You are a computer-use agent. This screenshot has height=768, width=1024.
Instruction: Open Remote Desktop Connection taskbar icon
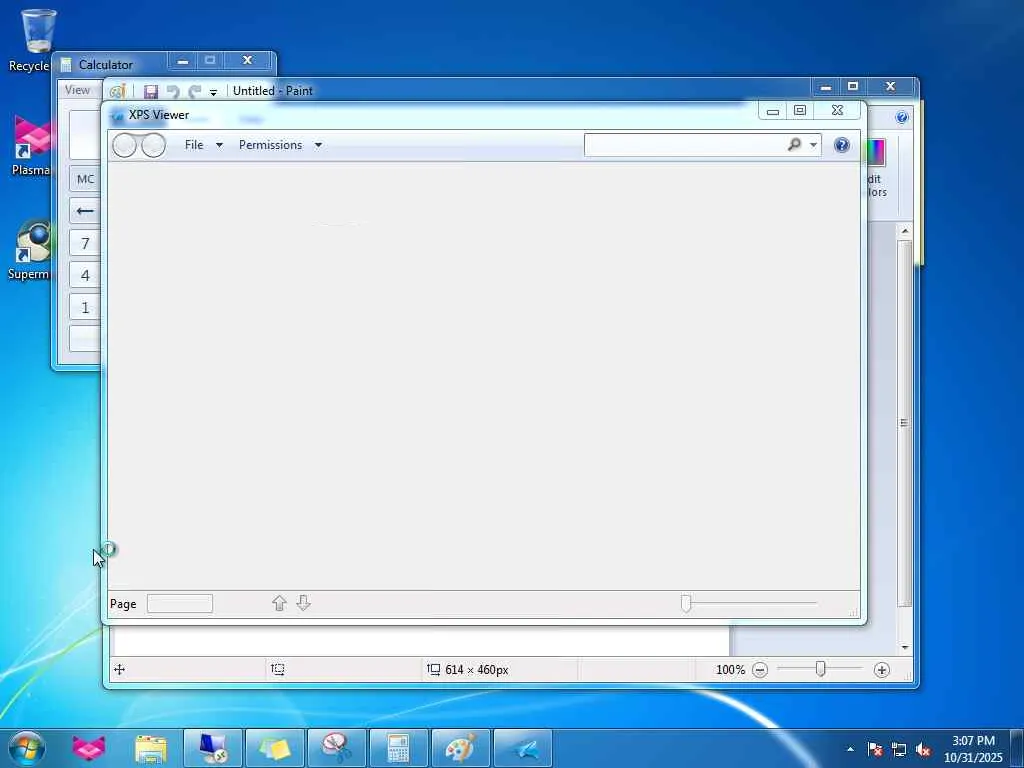pyautogui.click(x=213, y=748)
